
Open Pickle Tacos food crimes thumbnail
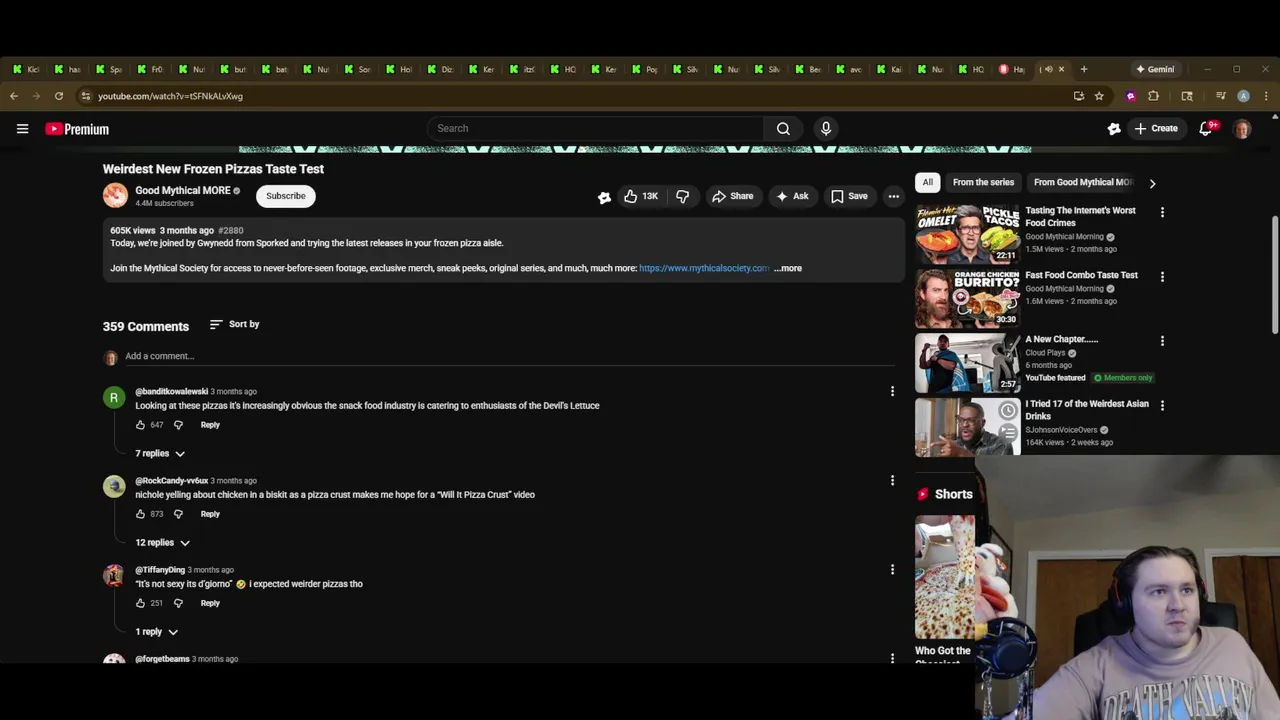click(967, 233)
